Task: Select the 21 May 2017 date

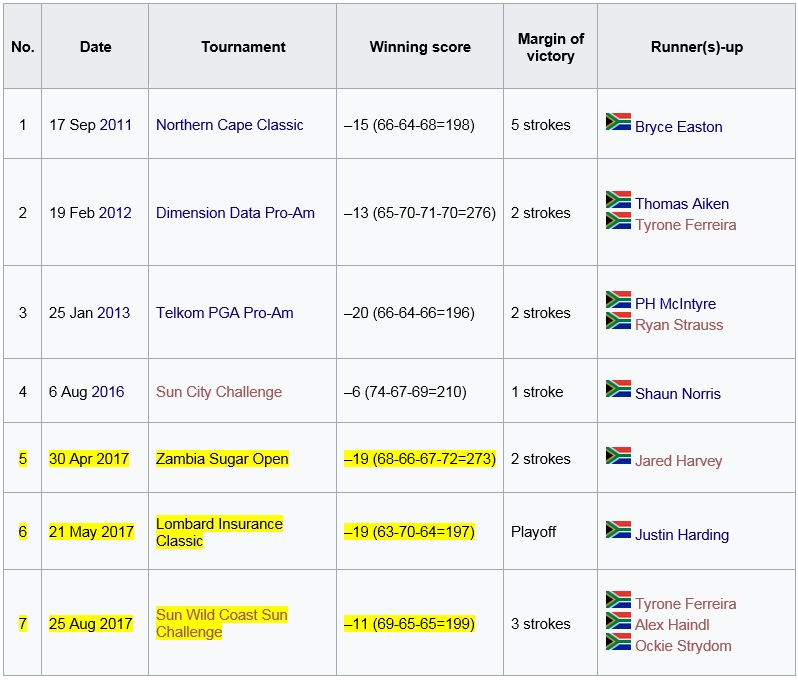Action: (91, 532)
